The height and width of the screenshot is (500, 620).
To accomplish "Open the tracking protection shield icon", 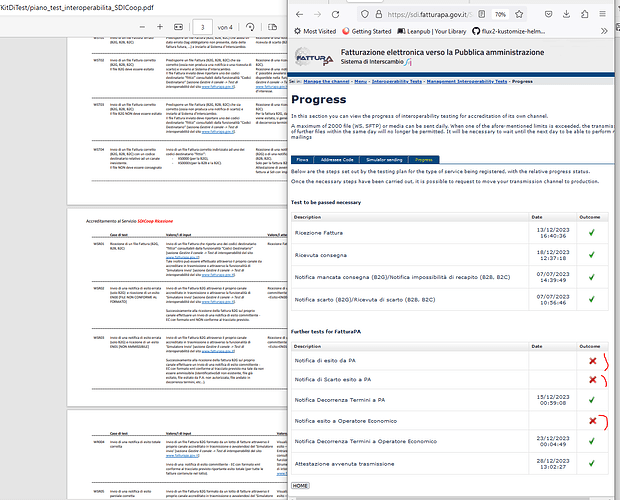I will point(365,14).
